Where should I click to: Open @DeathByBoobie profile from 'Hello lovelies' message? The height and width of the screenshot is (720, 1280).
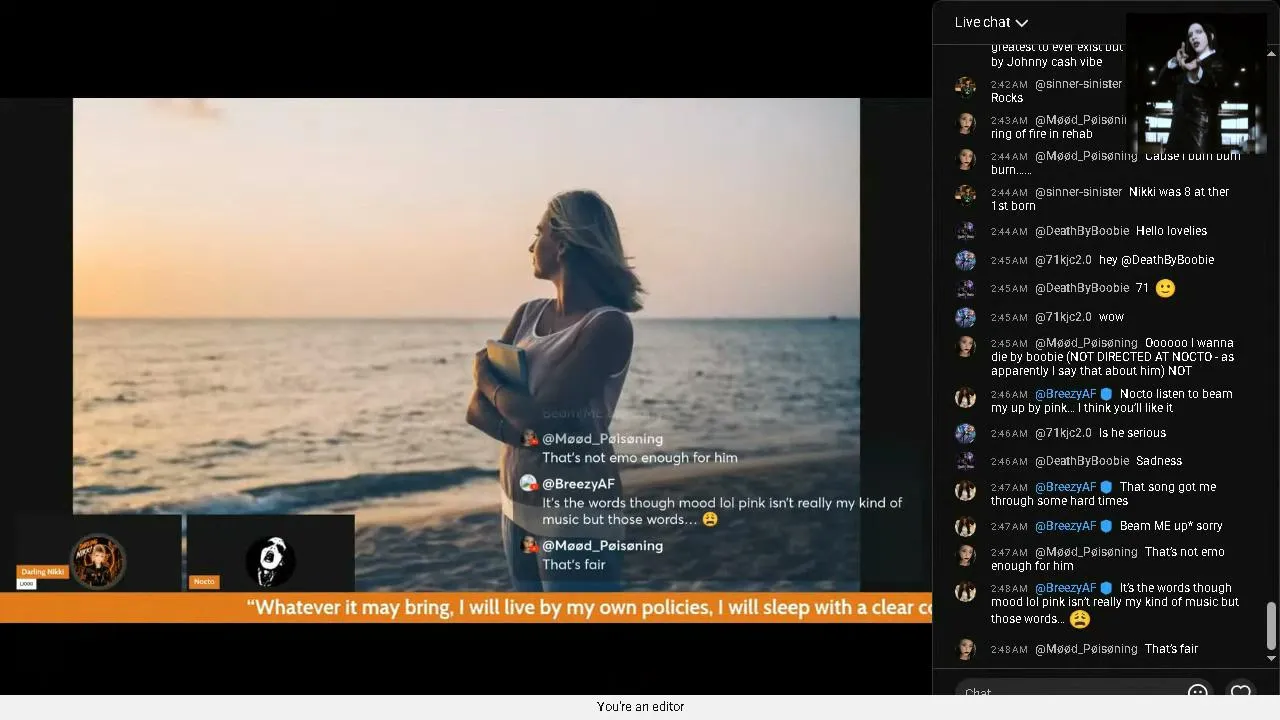(1082, 231)
